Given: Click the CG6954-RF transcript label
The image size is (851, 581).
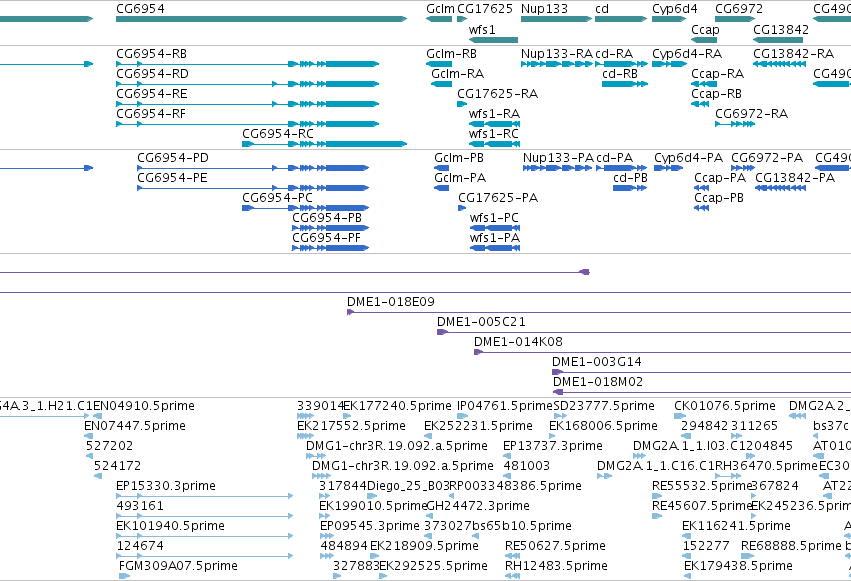Looking at the screenshot, I should [x=151, y=114].
